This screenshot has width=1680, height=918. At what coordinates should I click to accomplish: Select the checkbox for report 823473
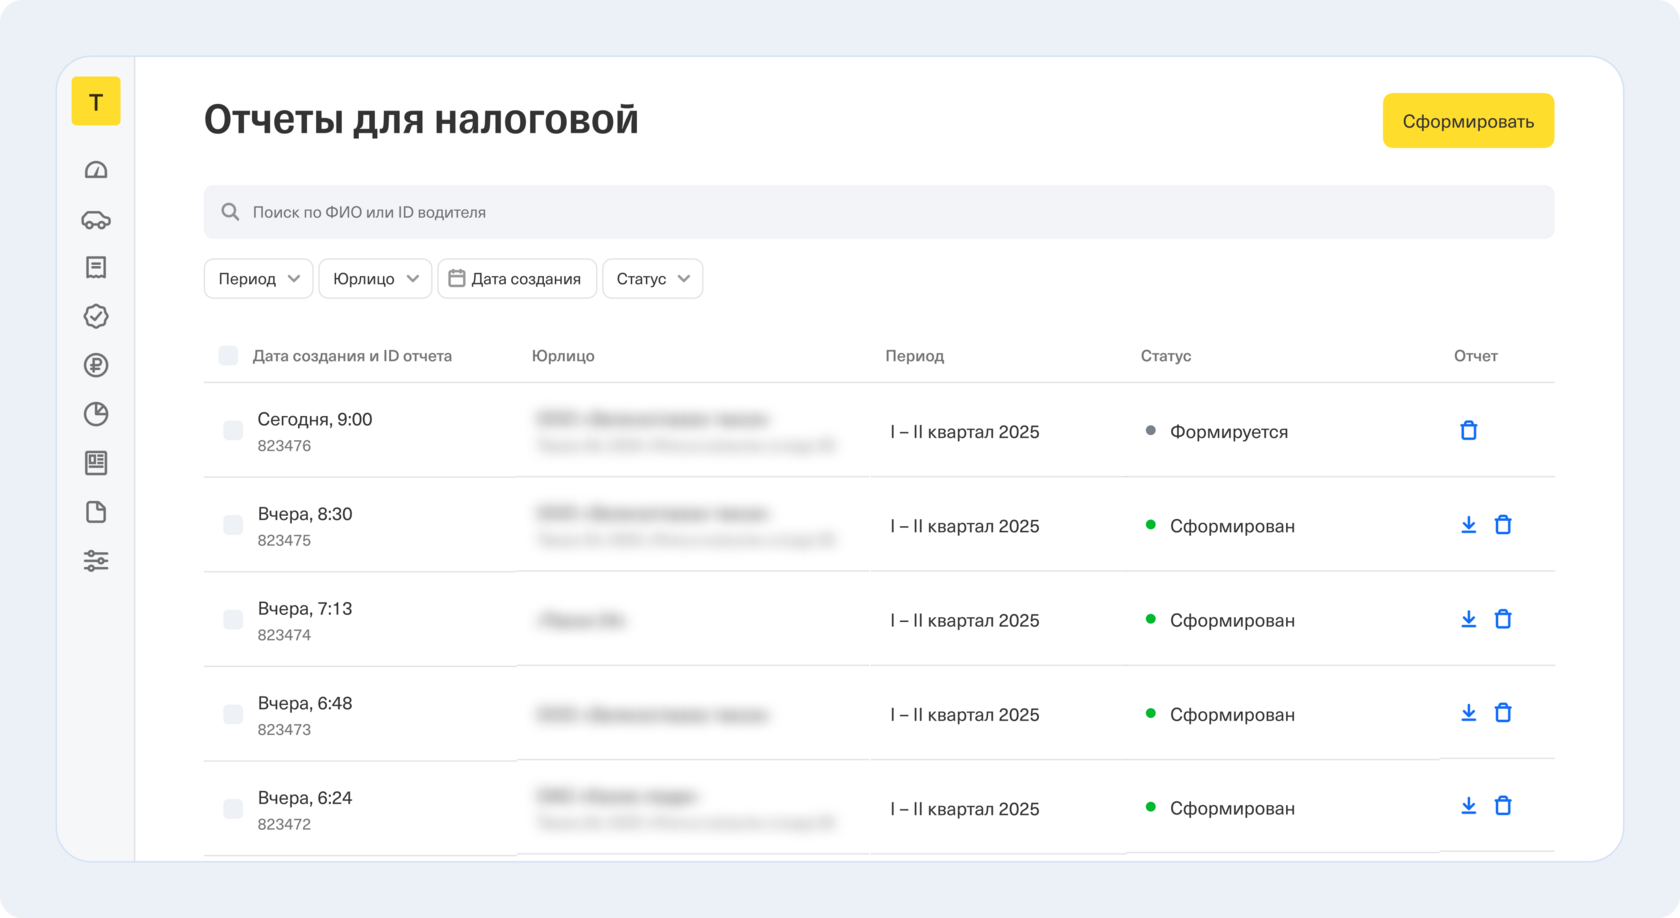[233, 714]
